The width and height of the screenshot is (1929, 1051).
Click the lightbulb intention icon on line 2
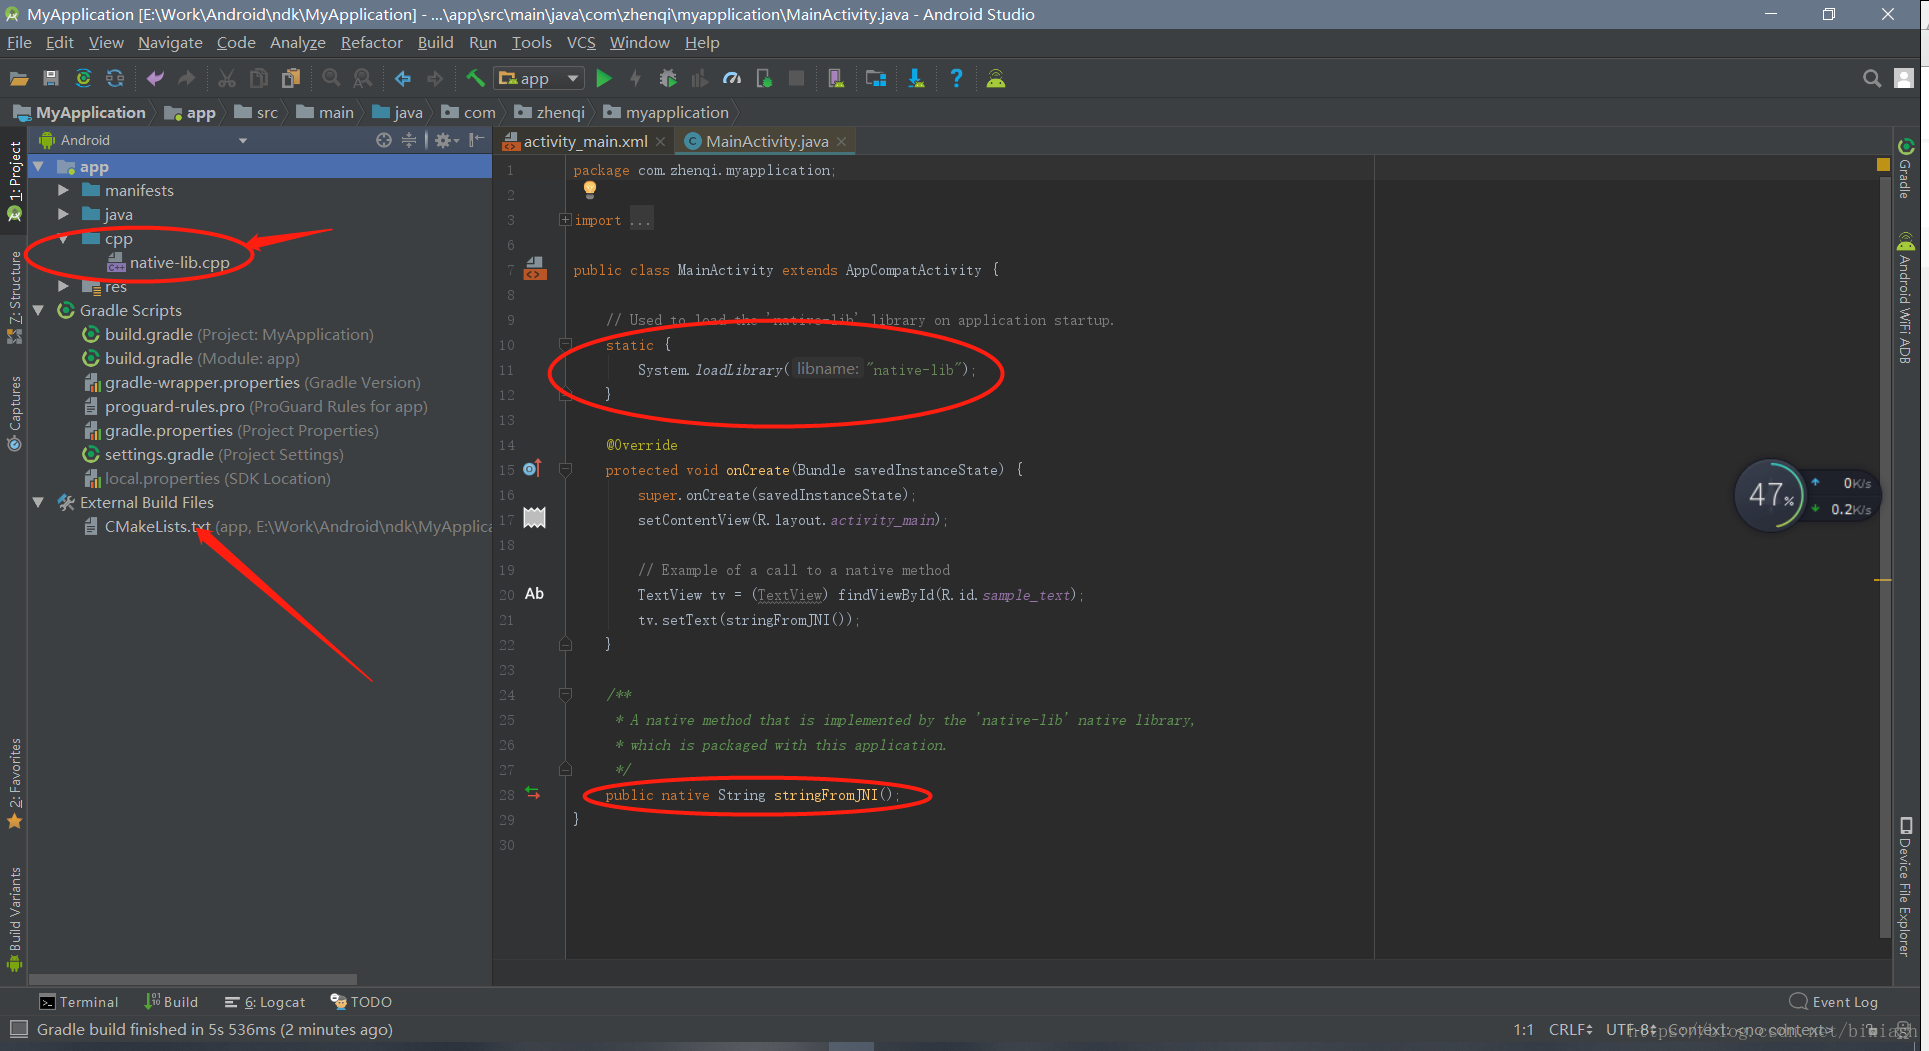[590, 189]
